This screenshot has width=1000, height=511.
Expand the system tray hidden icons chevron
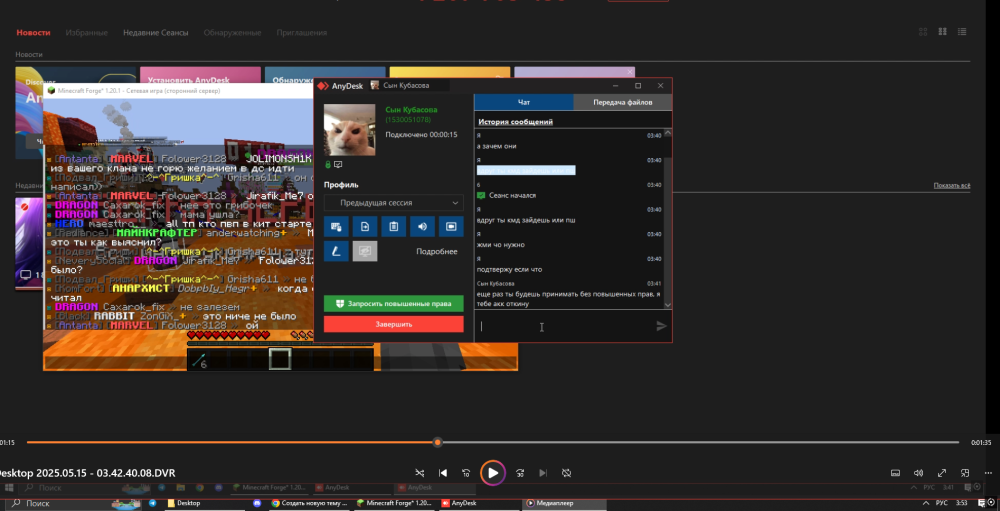pos(925,503)
